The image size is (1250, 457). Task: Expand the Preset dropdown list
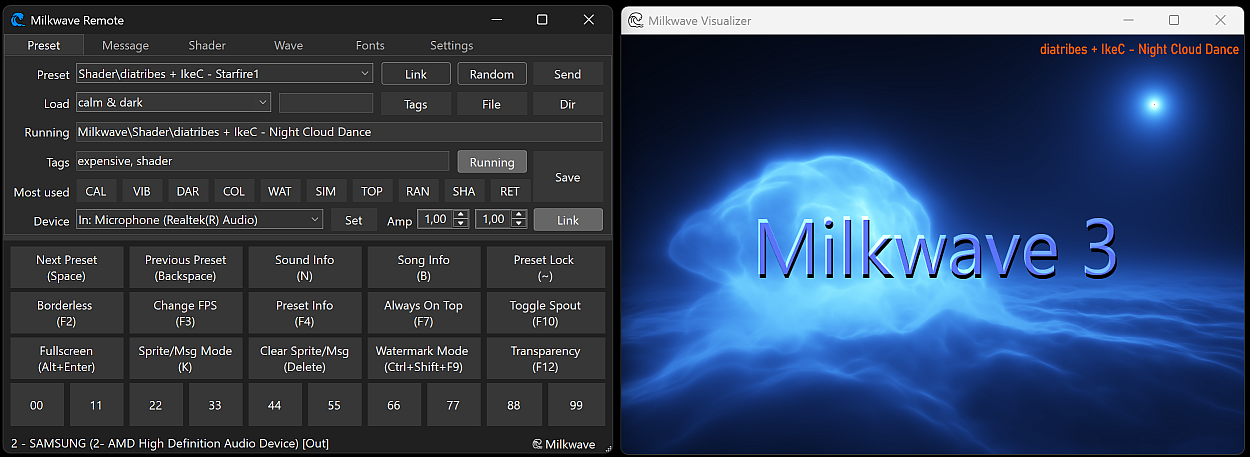pos(365,74)
